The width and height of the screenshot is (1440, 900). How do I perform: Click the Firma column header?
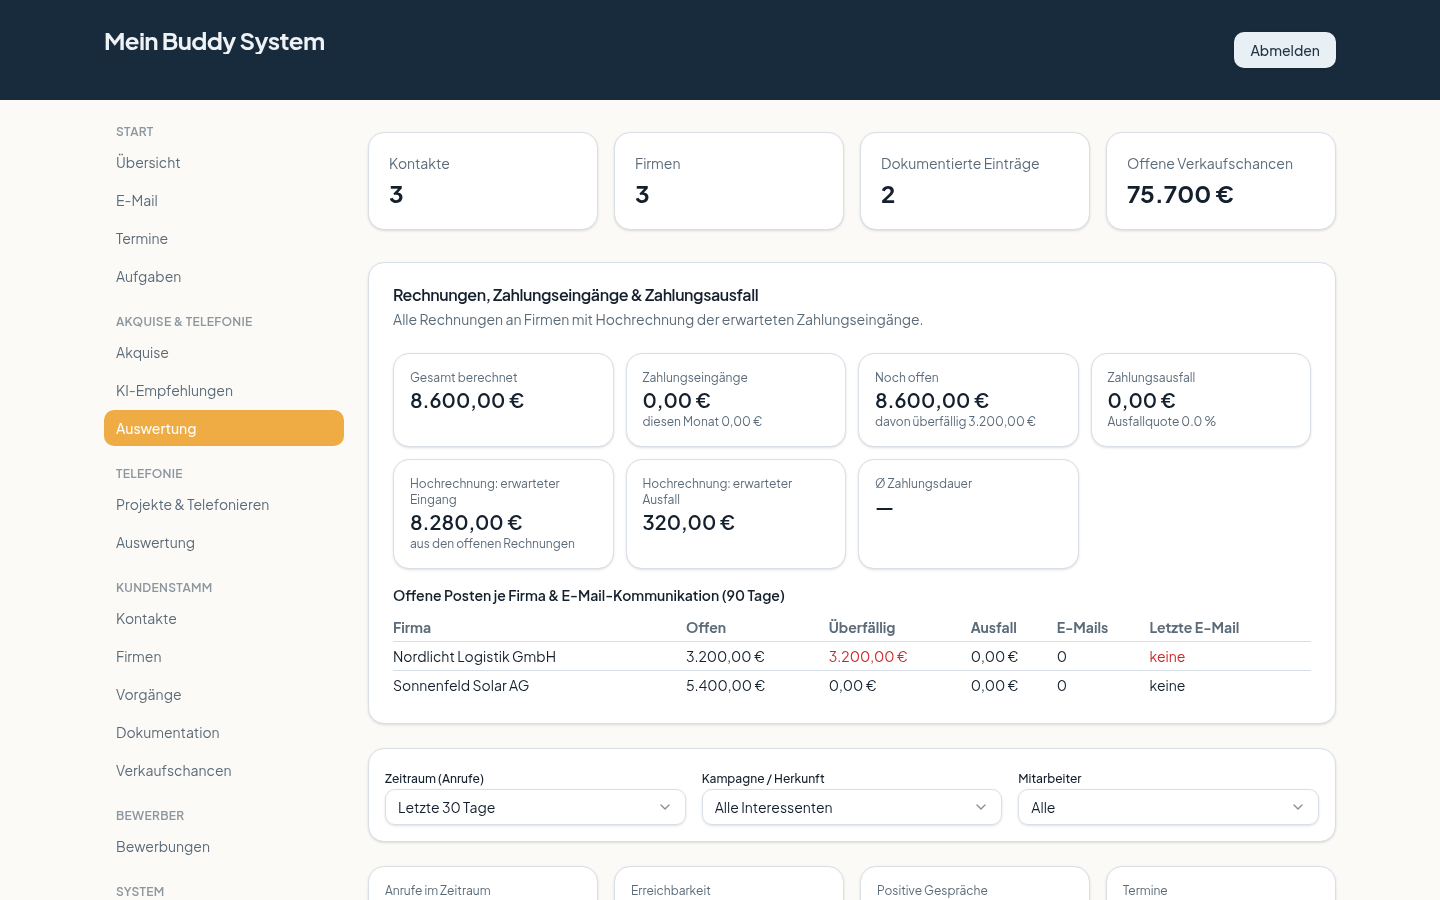click(412, 628)
